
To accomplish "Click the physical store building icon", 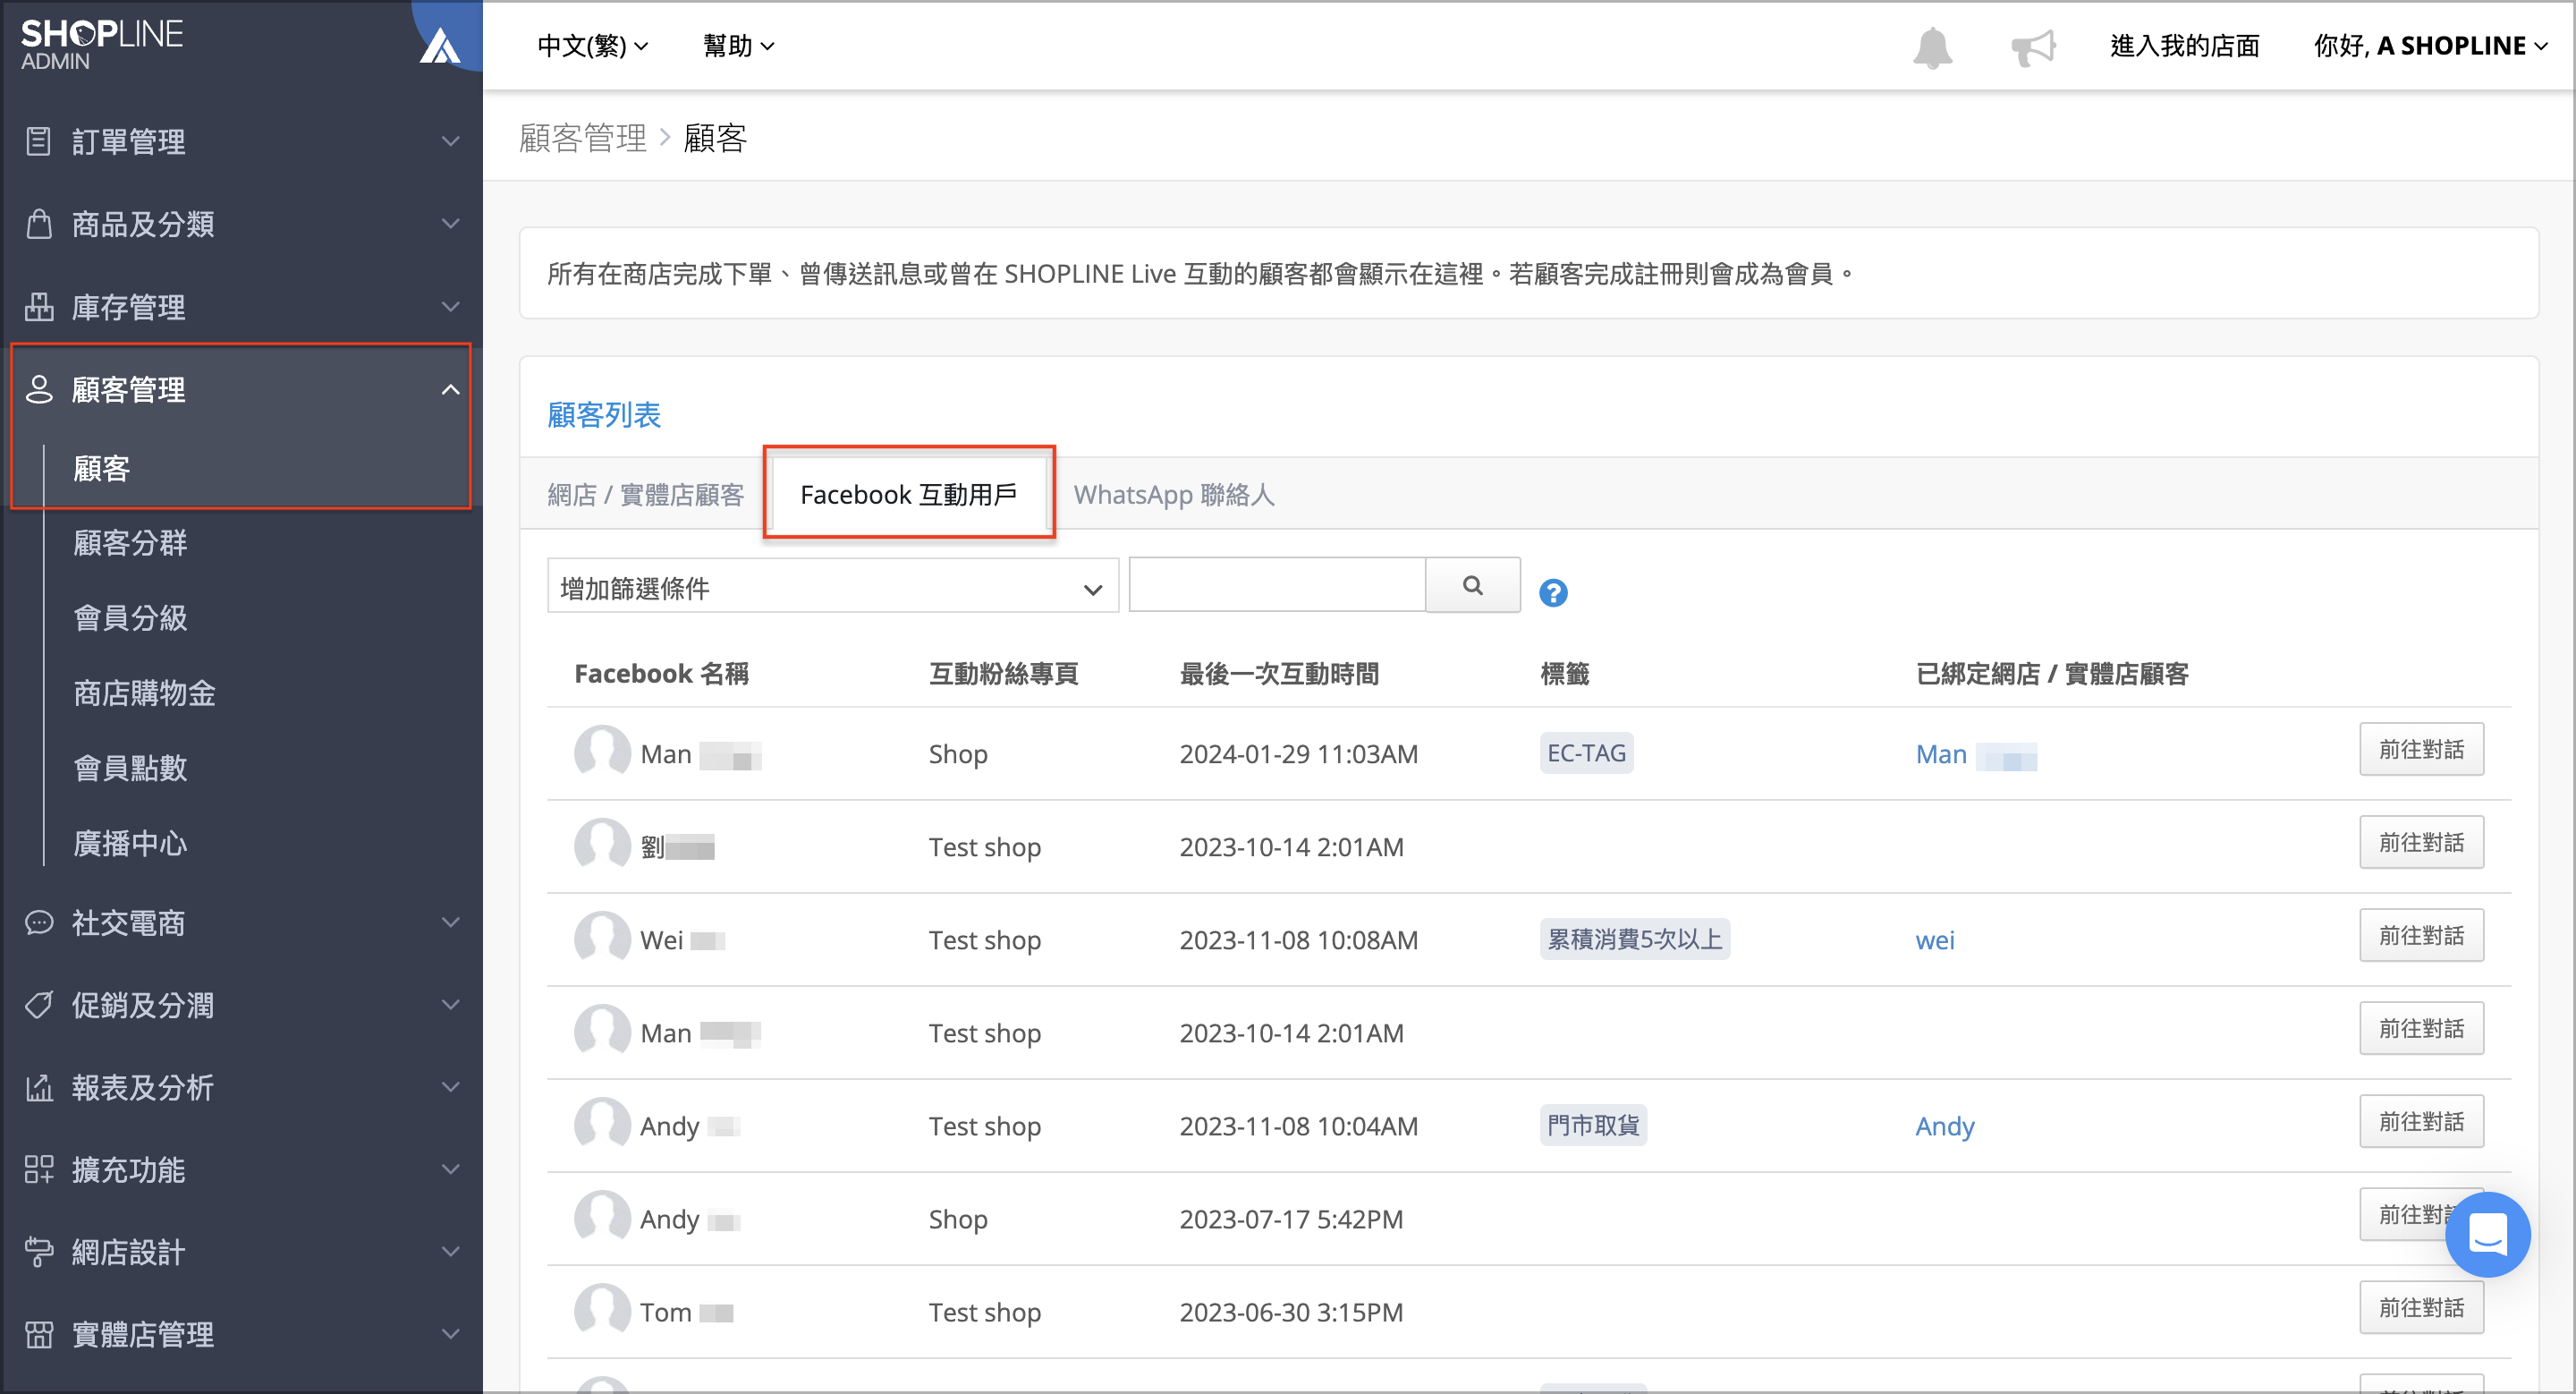I will [x=38, y=1334].
